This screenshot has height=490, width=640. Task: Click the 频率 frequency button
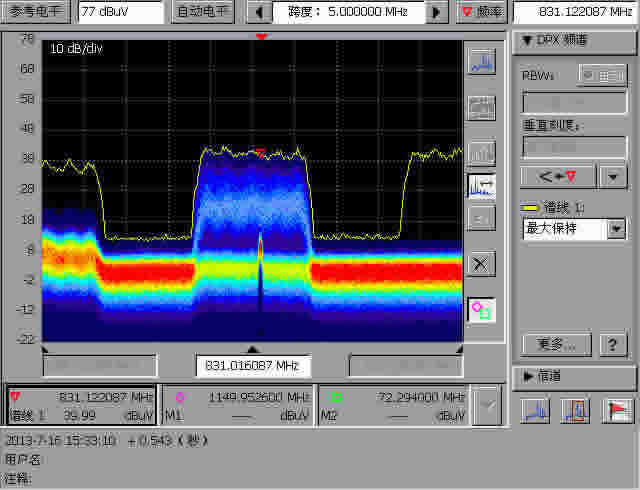[x=482, y=12]
